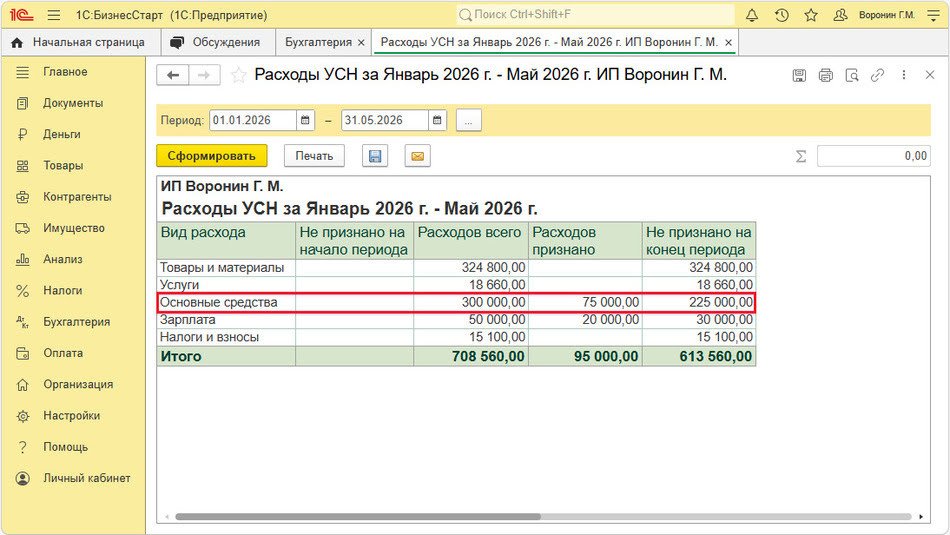Open the hamburger main menu icon
Viewport: 950px width, 535px height.
pos(54,15)
